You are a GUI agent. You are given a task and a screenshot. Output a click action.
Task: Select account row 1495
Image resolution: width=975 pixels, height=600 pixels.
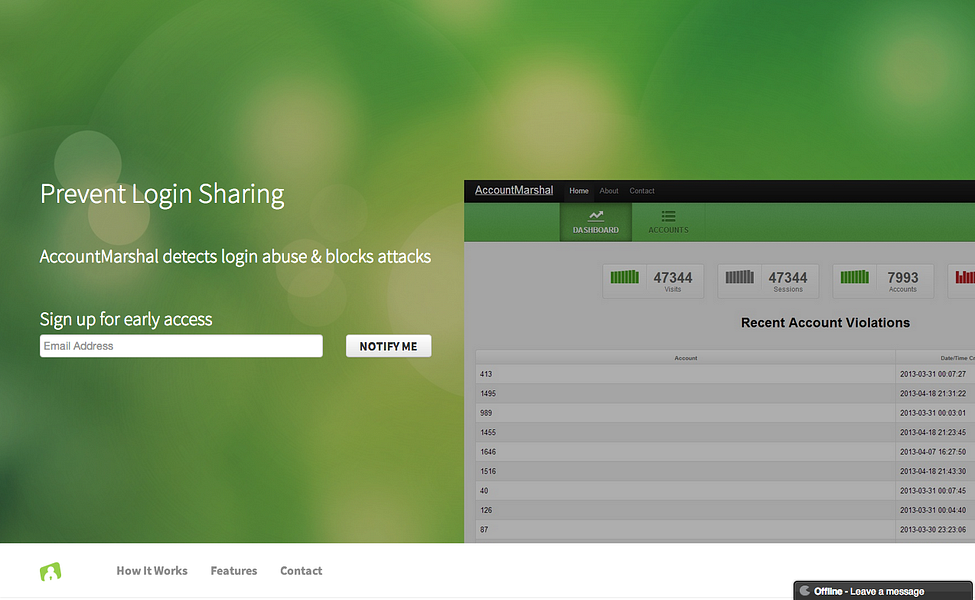[x=685, y=394]
